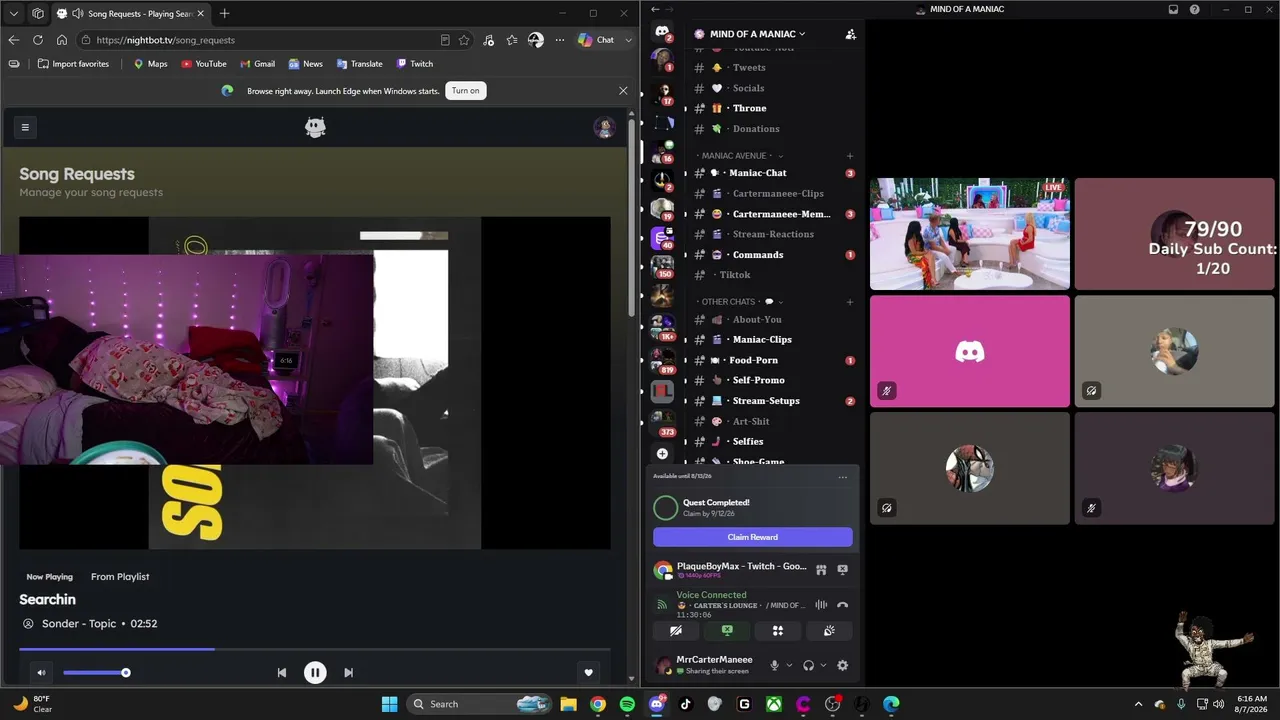This screenshot has width=1280, height=720.
Task: Open Edge tab actions dropdown
Action: (13, 13)
